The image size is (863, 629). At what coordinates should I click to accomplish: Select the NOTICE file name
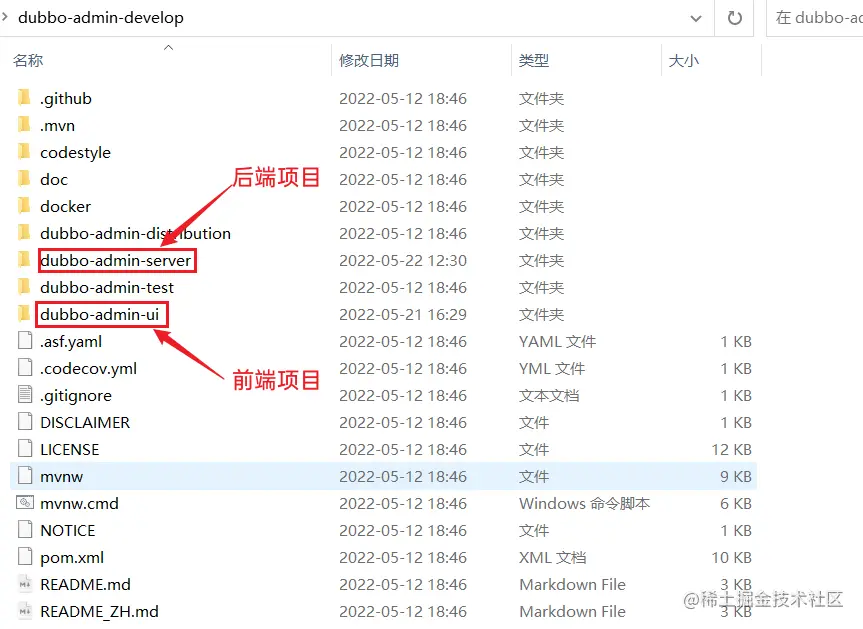tap(68, 530)
